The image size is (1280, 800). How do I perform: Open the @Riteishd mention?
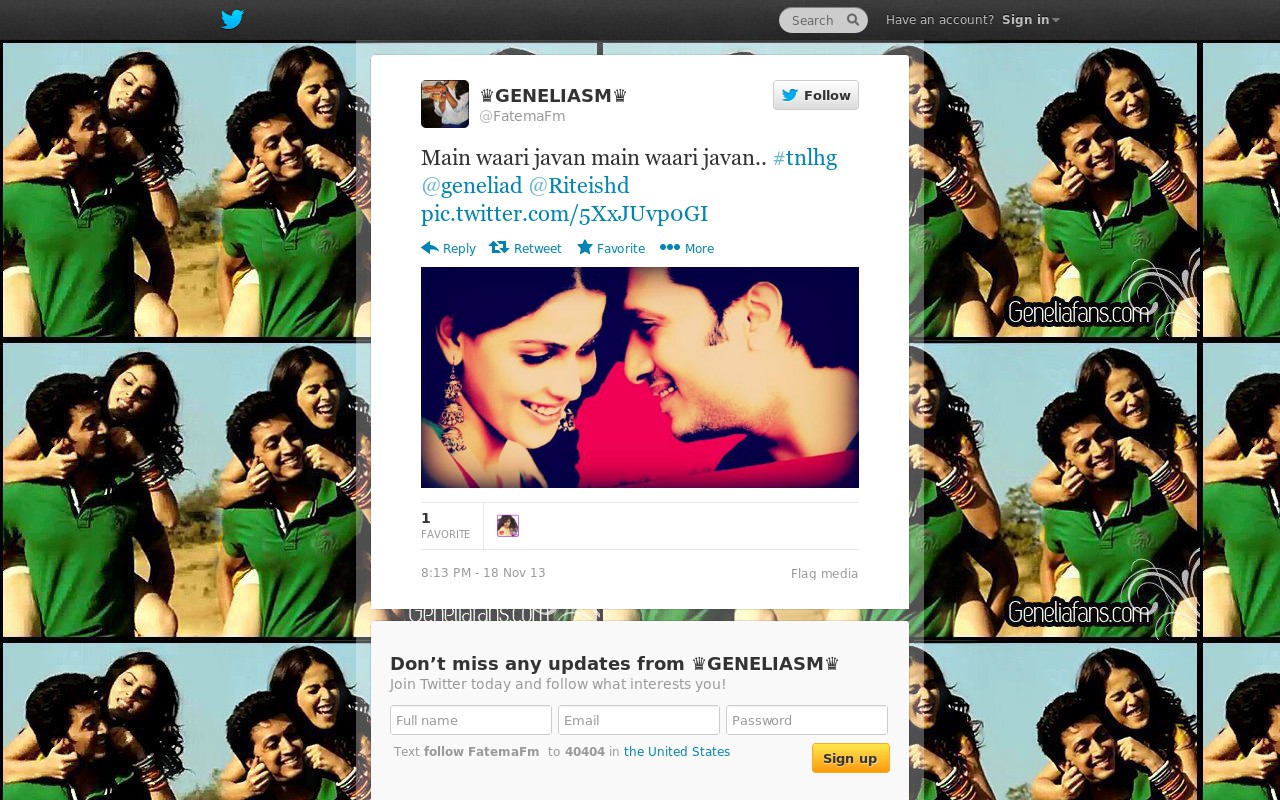coord(579,186)
